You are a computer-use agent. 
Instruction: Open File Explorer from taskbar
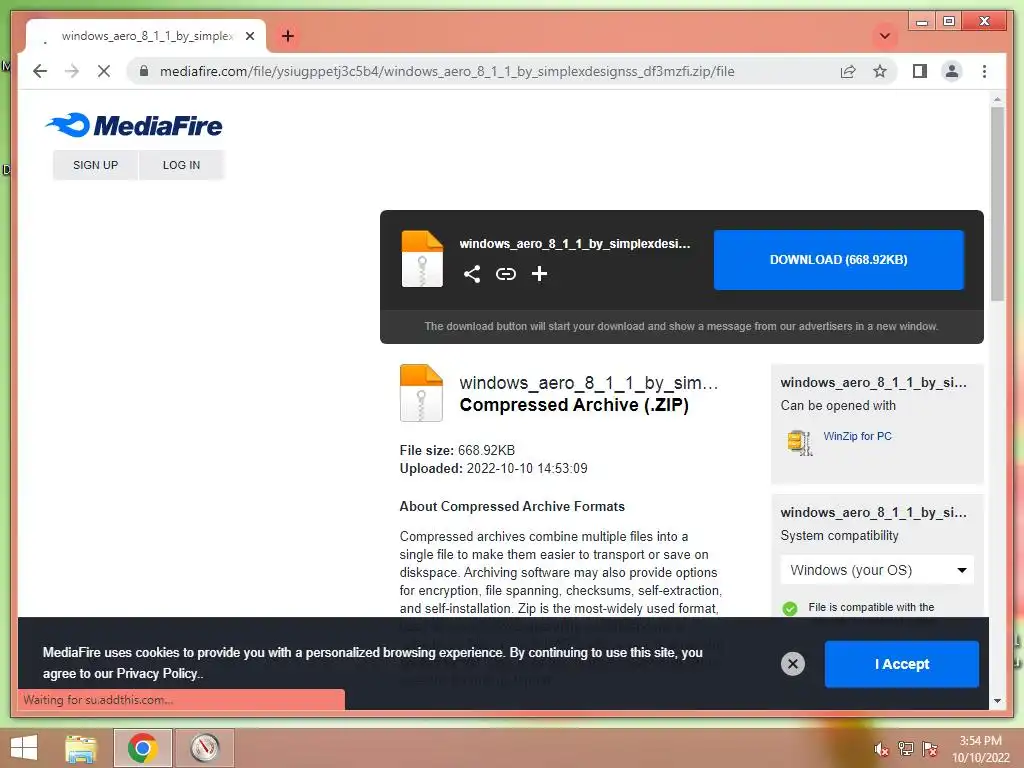(81, 748)
